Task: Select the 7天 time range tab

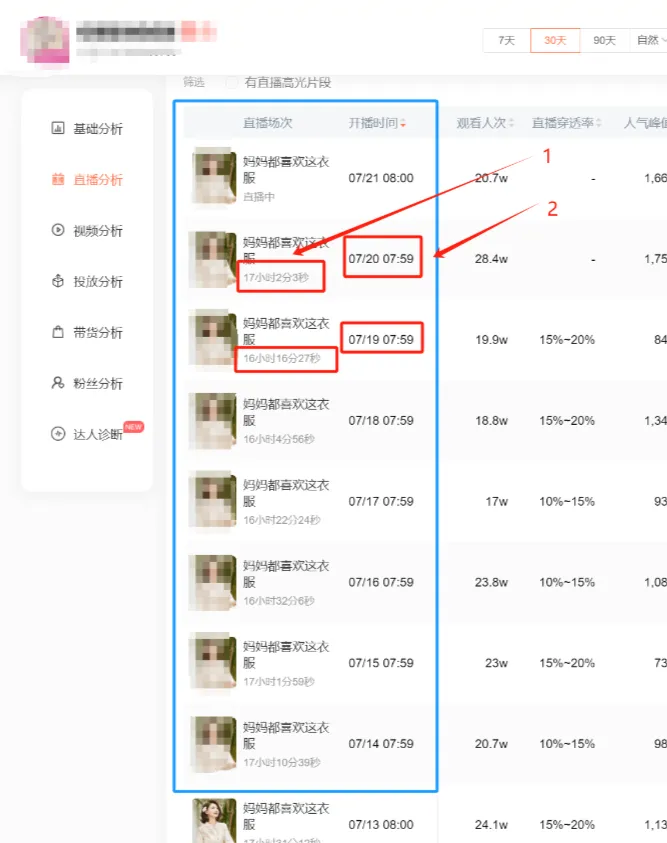Action: (506, 40)
